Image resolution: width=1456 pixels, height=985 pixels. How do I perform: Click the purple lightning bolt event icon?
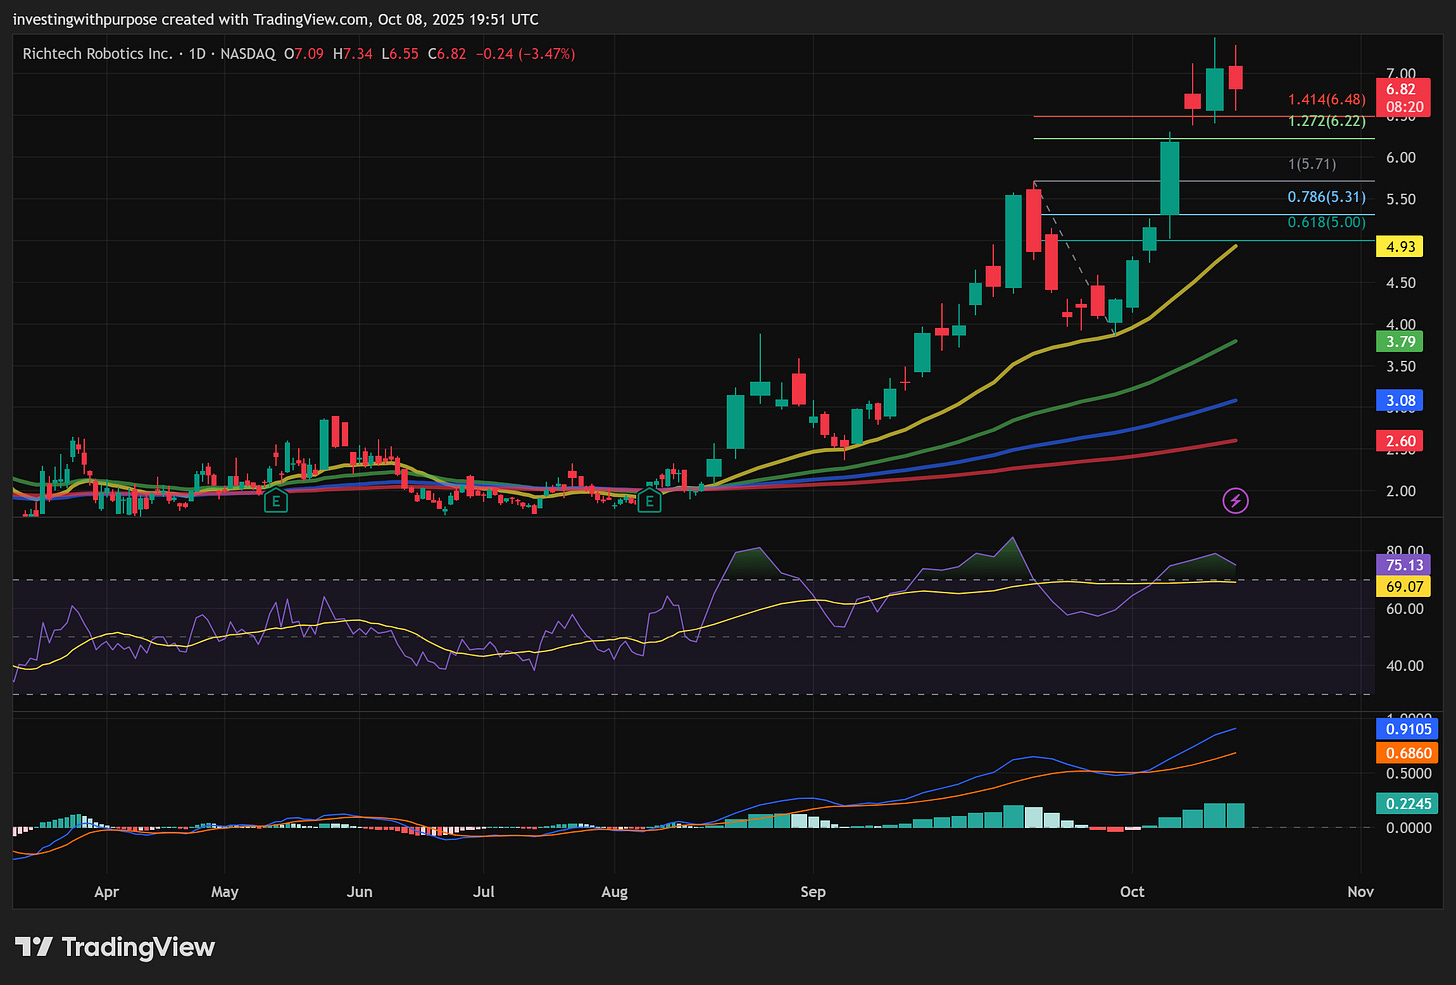pos(1236,501)
